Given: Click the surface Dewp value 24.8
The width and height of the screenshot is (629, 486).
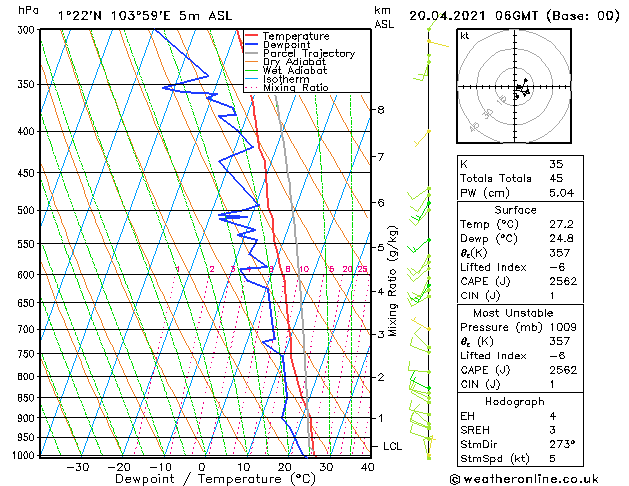Looking at the screenshot, I should coord(562,239).
